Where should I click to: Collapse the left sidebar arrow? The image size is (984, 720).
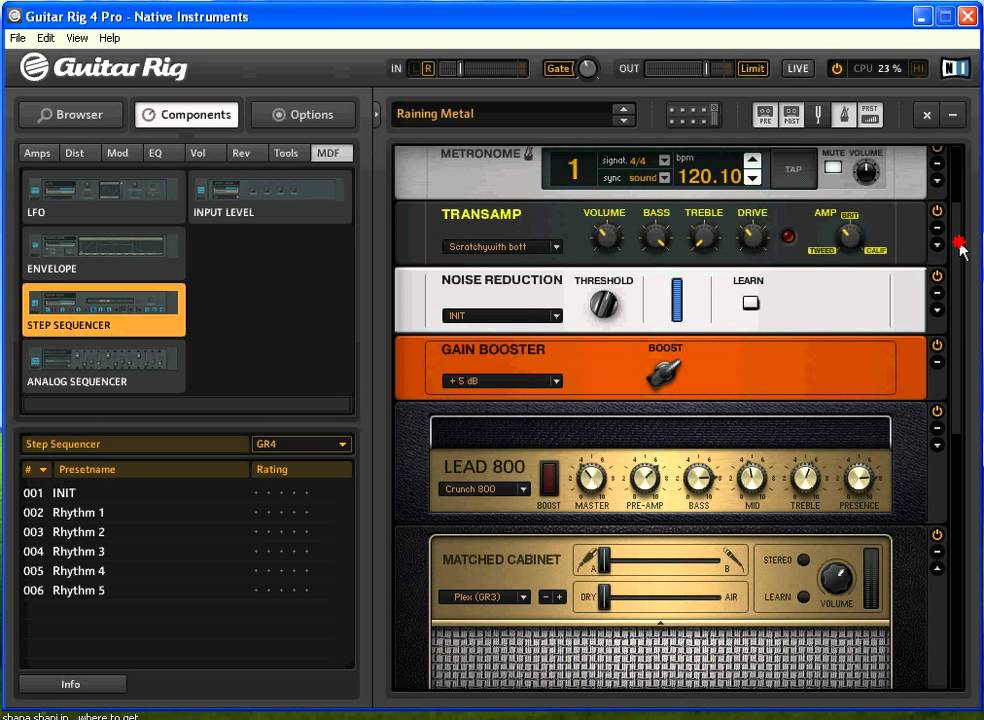point(377,115)
